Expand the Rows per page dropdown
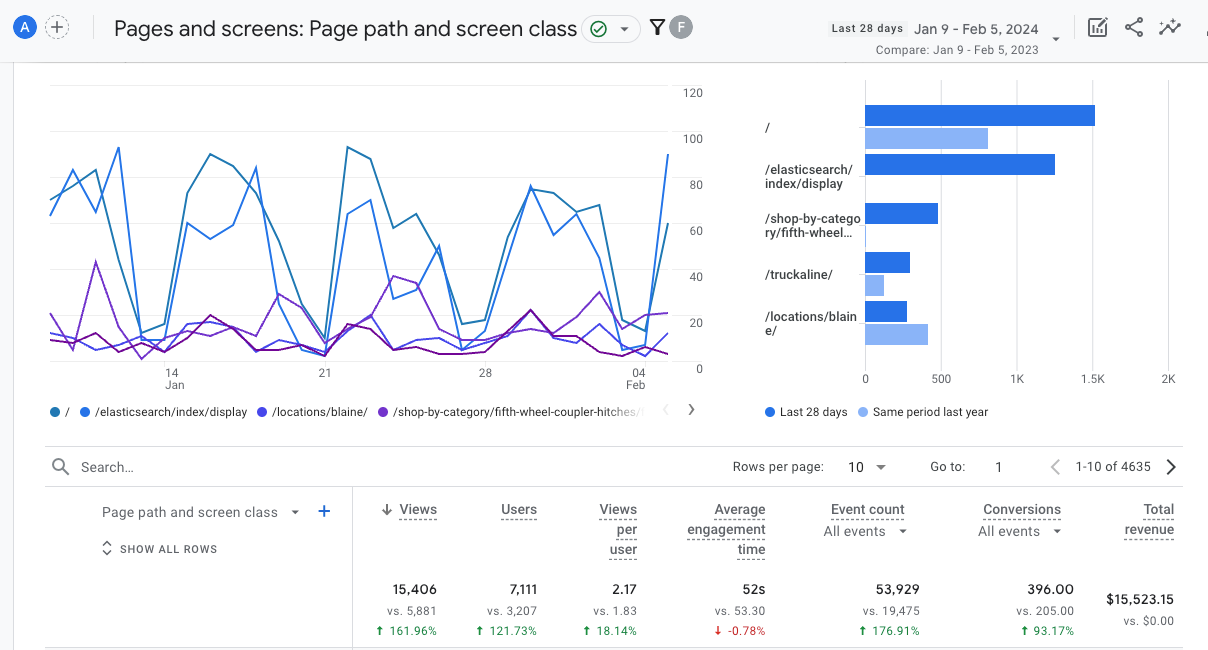The height and width of the screenshot is (650, 1208). click(x=867, y=467)
